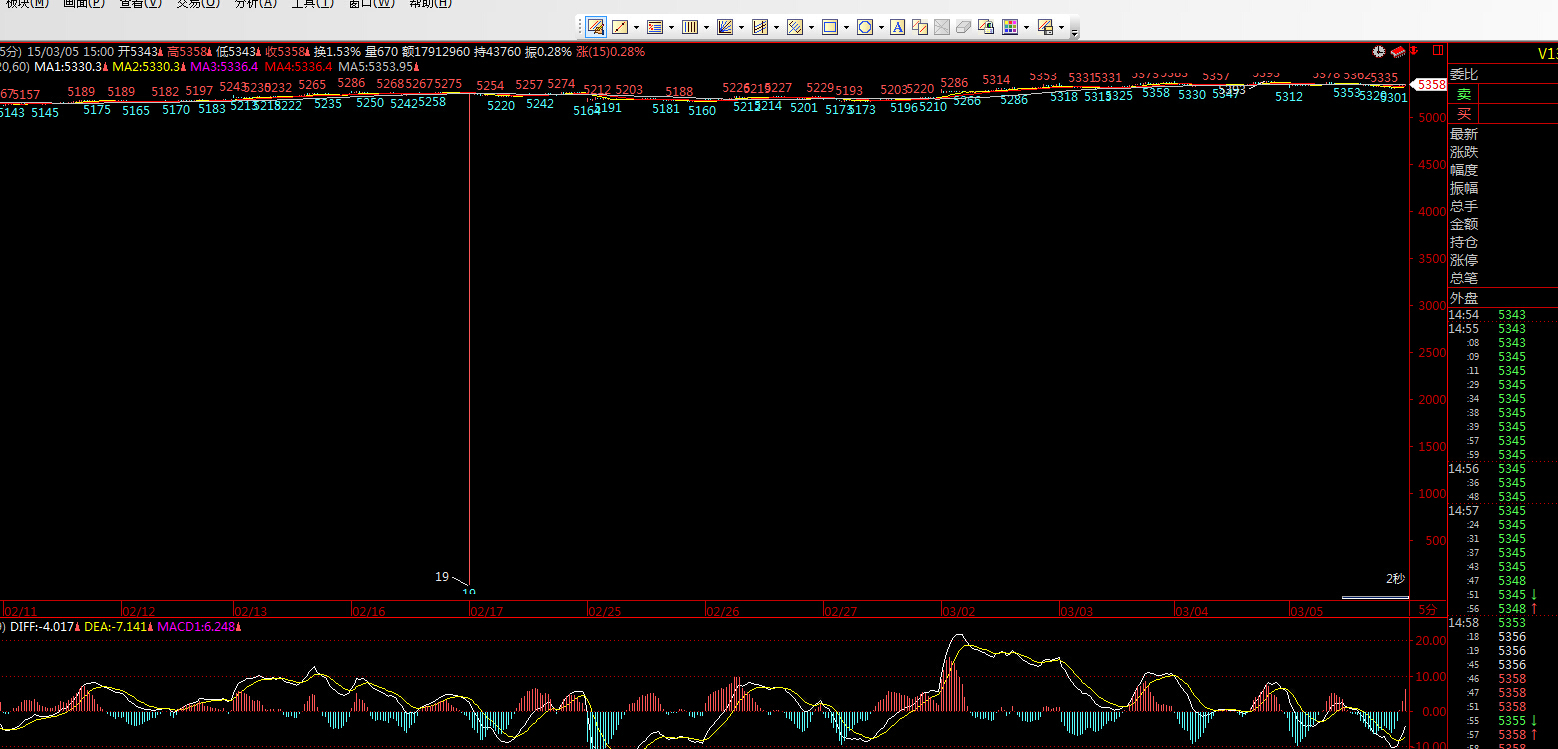Screen dimensions: 1558x749
Task: Click the green 卖 sell button
Action: tap(1464, 94)
